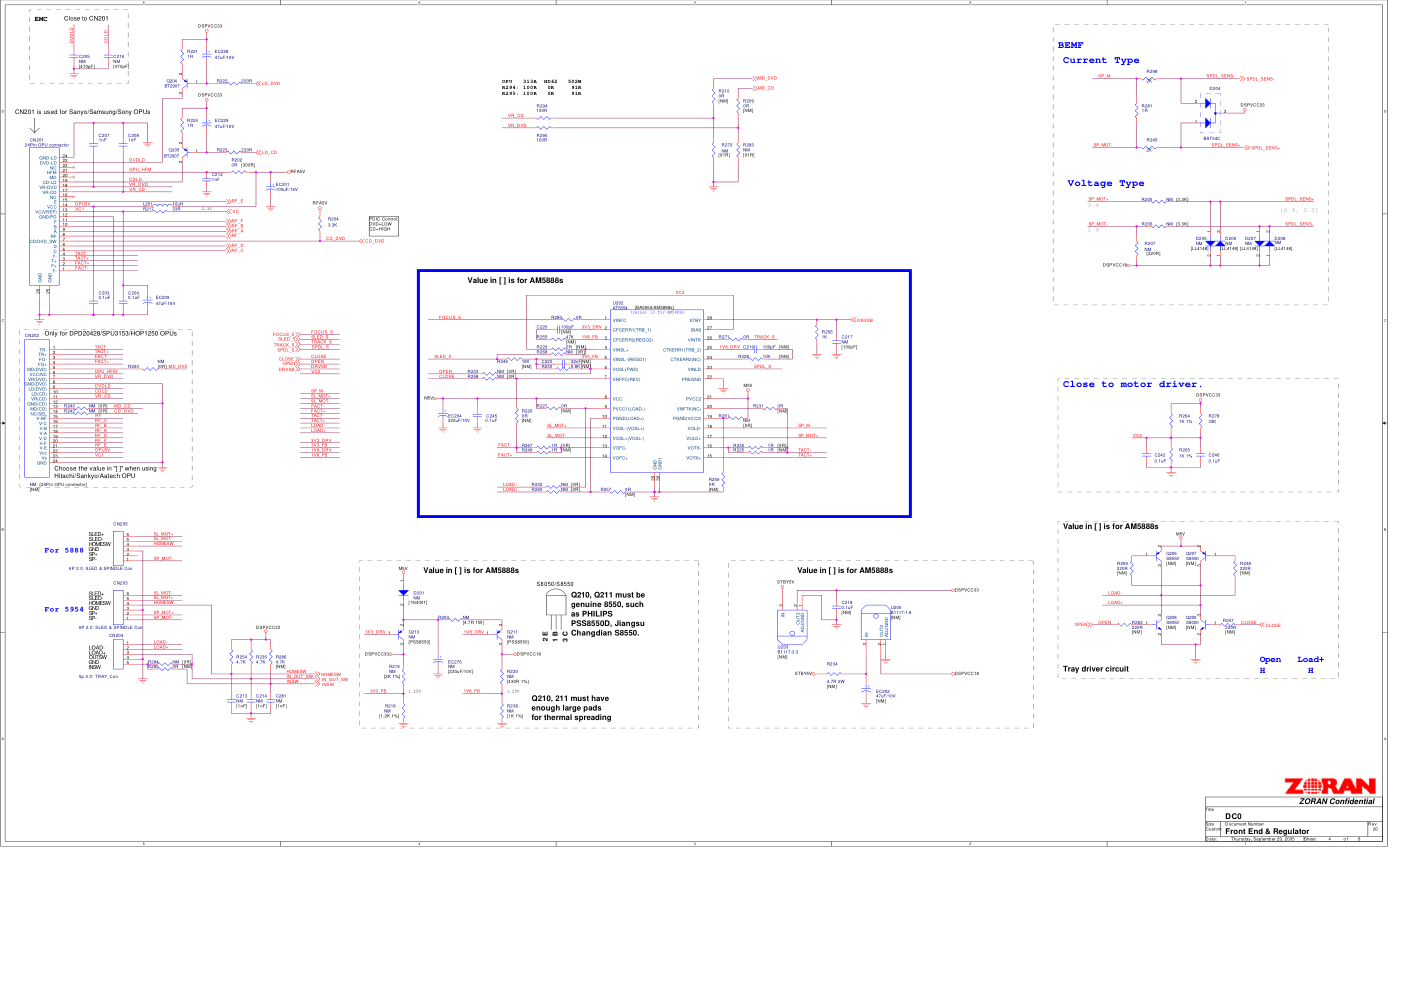Click the D201 diode symbol
This screenshot has width=1404, height=992.
point(403,593)
